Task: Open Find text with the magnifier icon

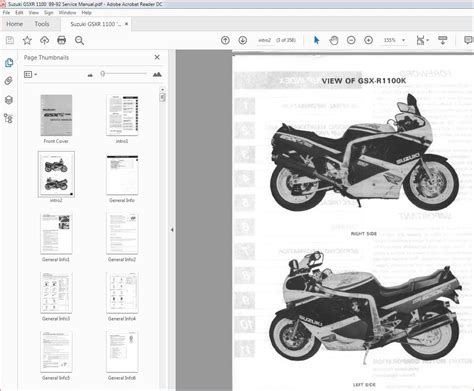Action: point(79,40)
